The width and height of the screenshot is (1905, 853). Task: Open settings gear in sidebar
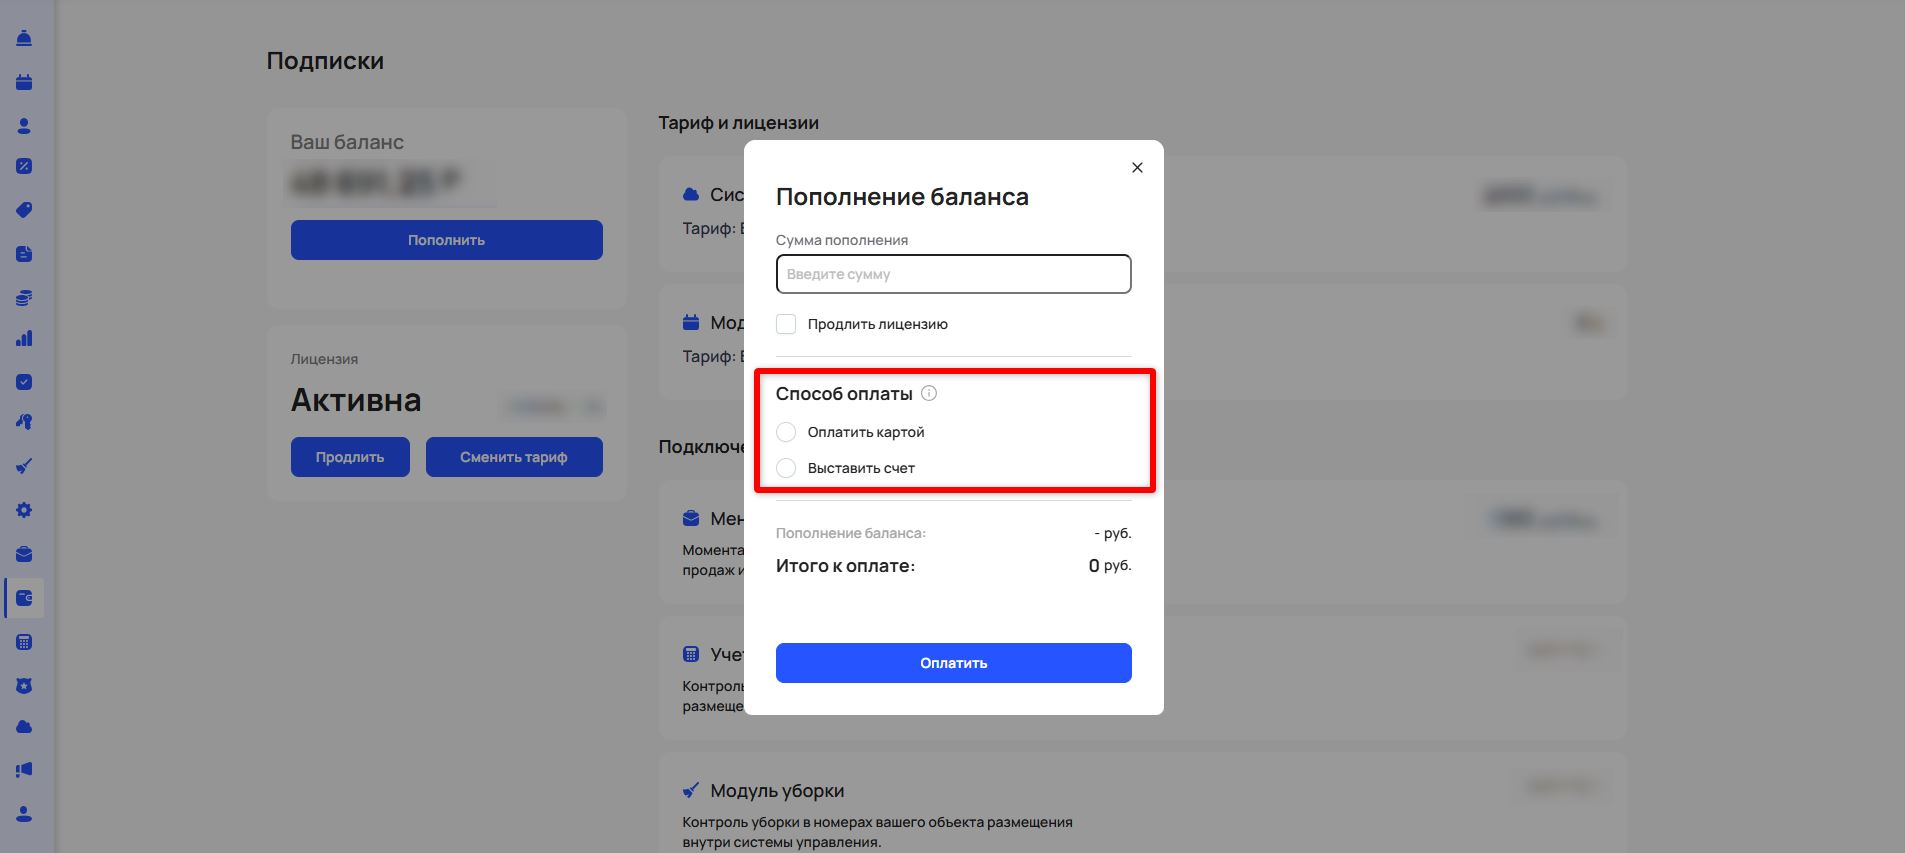point(24,510)
